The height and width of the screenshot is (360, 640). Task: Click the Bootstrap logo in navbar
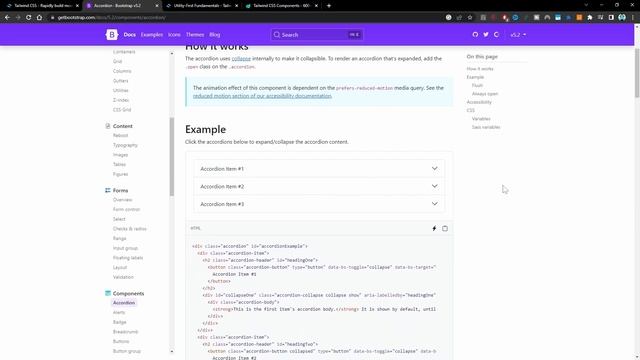[x=111, y=35]
